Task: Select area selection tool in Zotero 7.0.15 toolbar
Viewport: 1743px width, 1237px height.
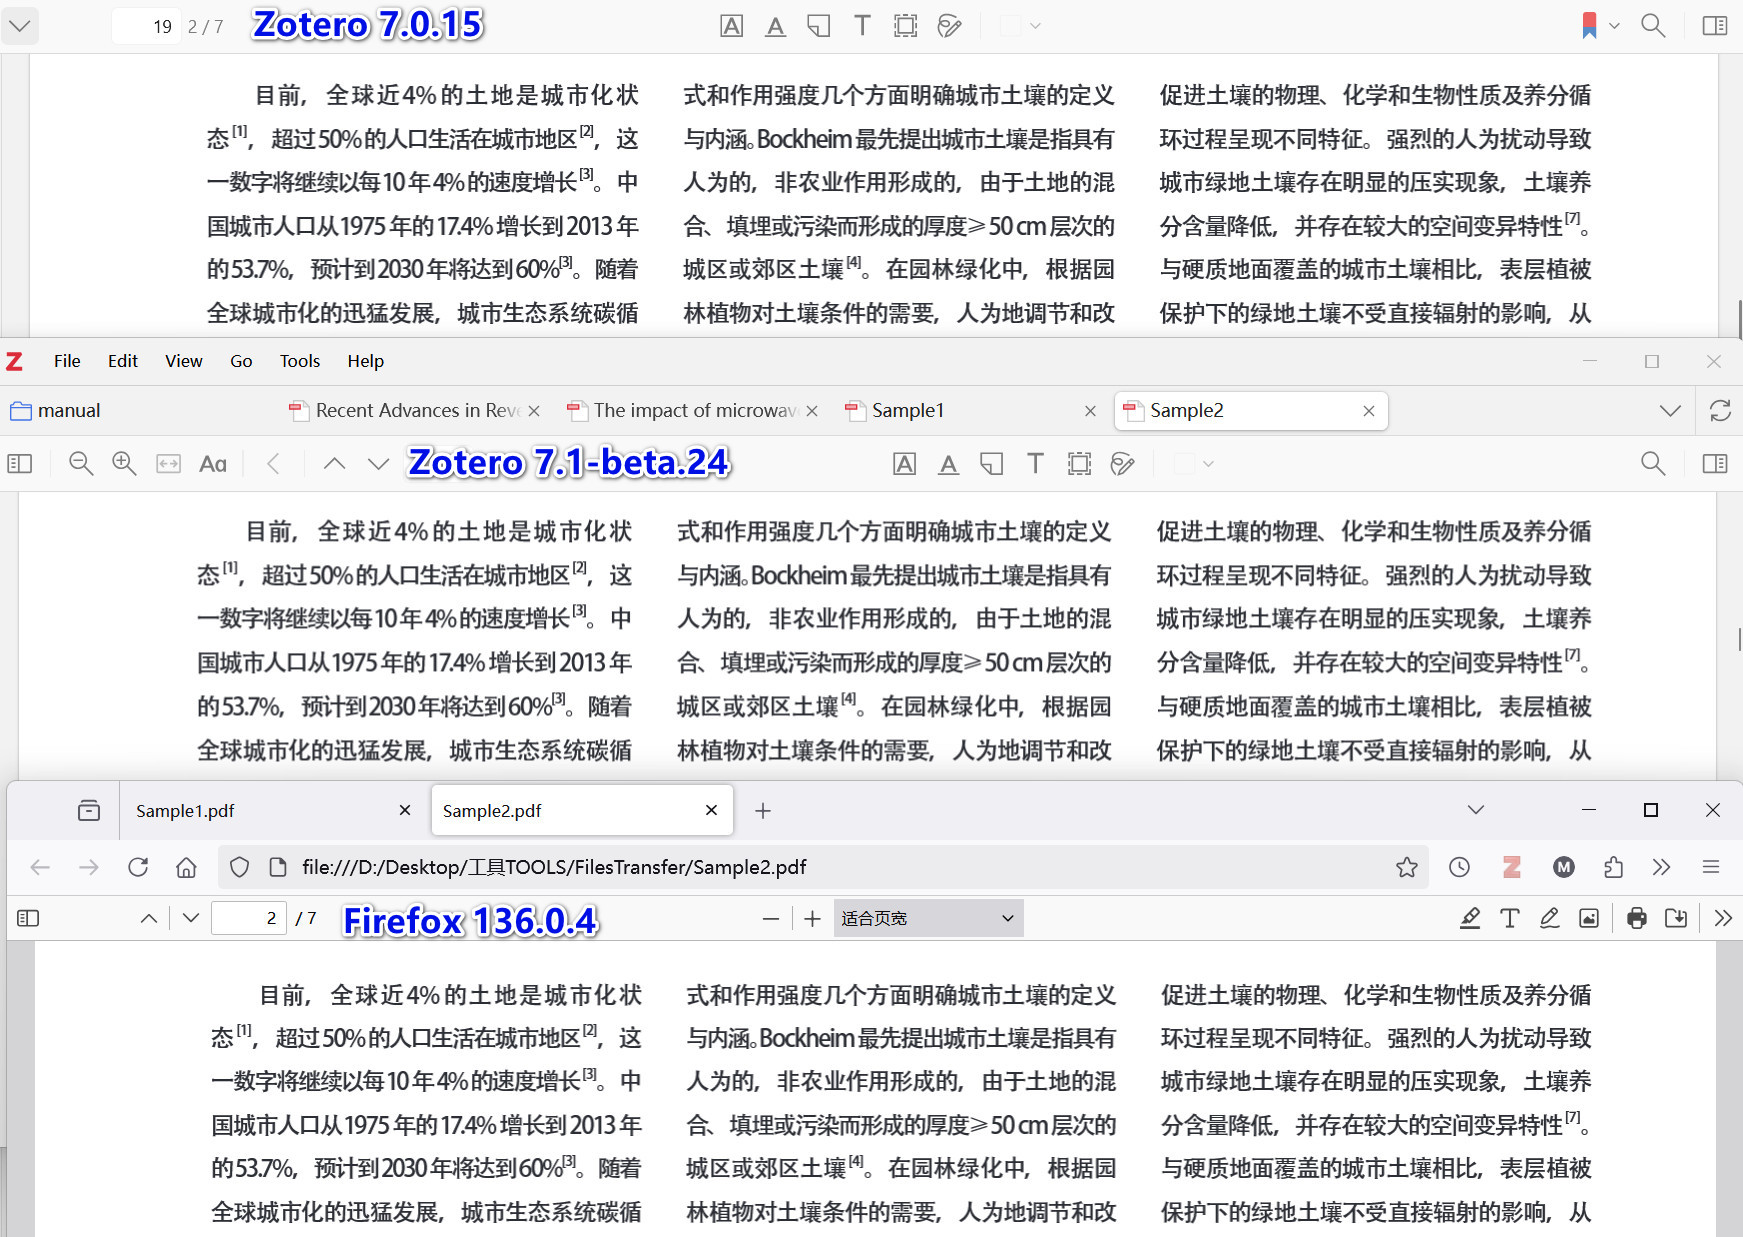Action: pyautogui.click(x=905, y=26)
